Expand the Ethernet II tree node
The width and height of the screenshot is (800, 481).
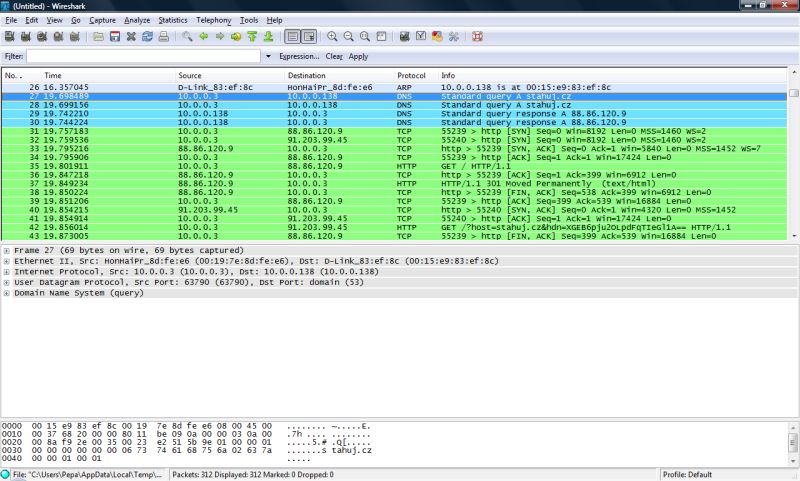[7, 261]
